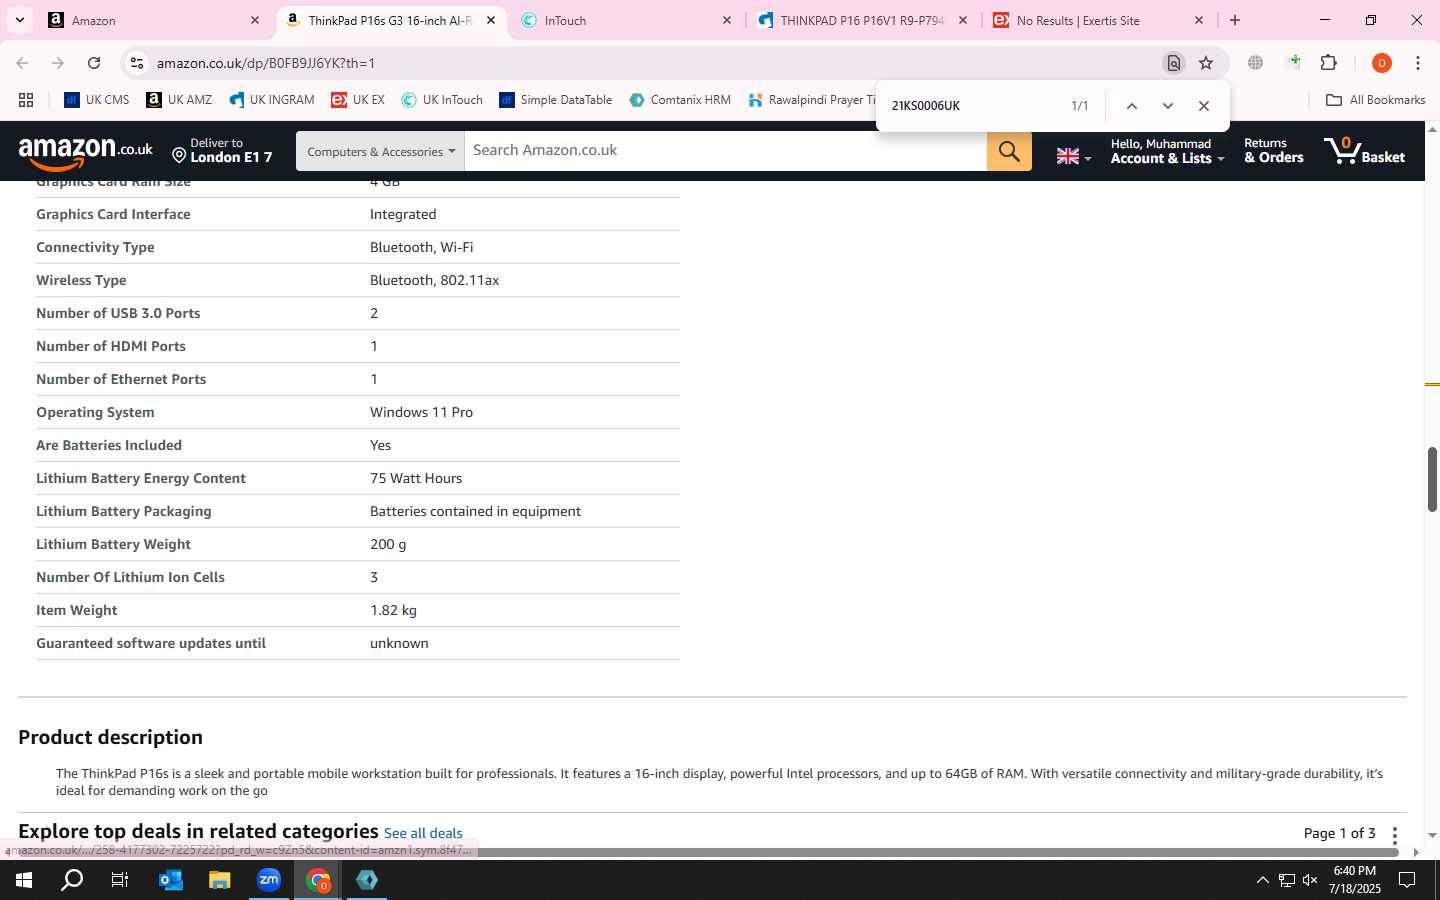Bookmark this page with the star icon

pos(1206,63)
